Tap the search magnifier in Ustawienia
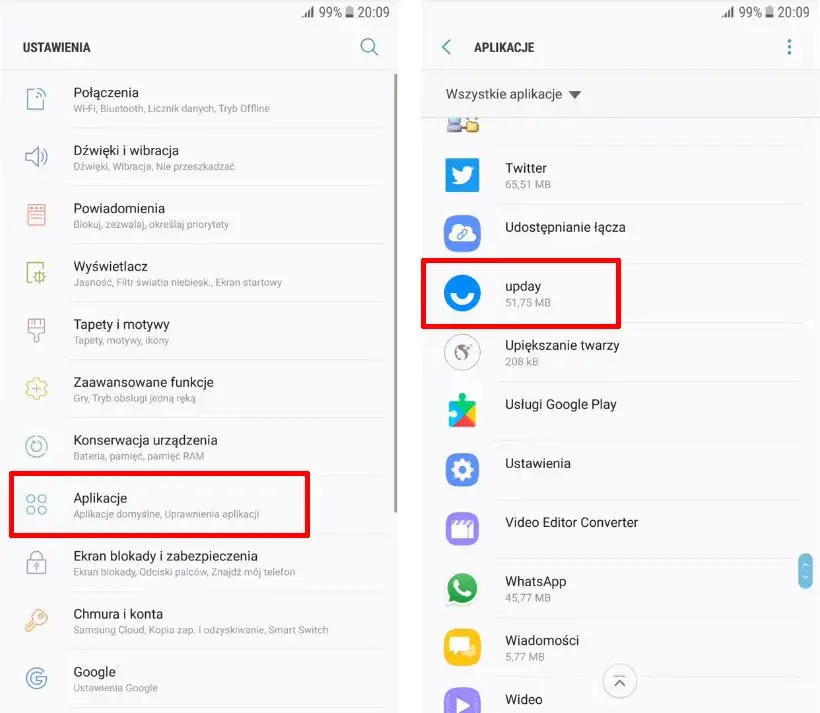The height and width of the screenshot is (713, 820). point(369,47)
